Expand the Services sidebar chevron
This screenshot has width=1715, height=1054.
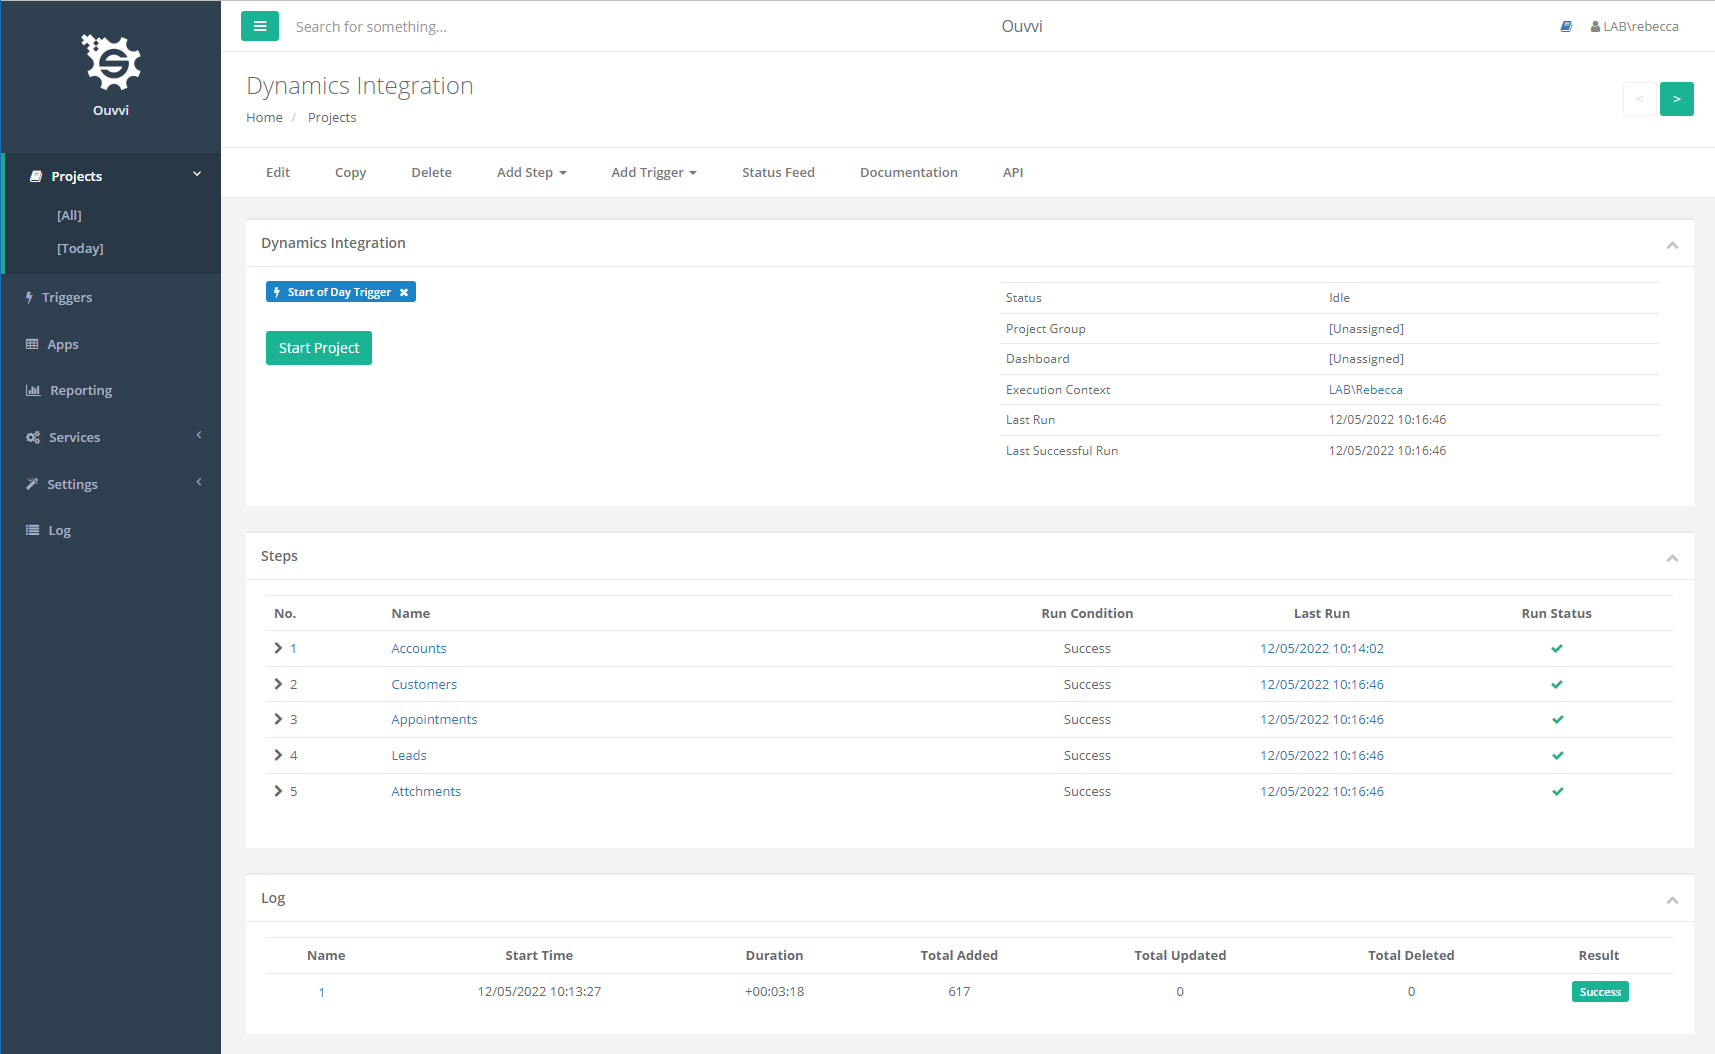pos(199,435)
